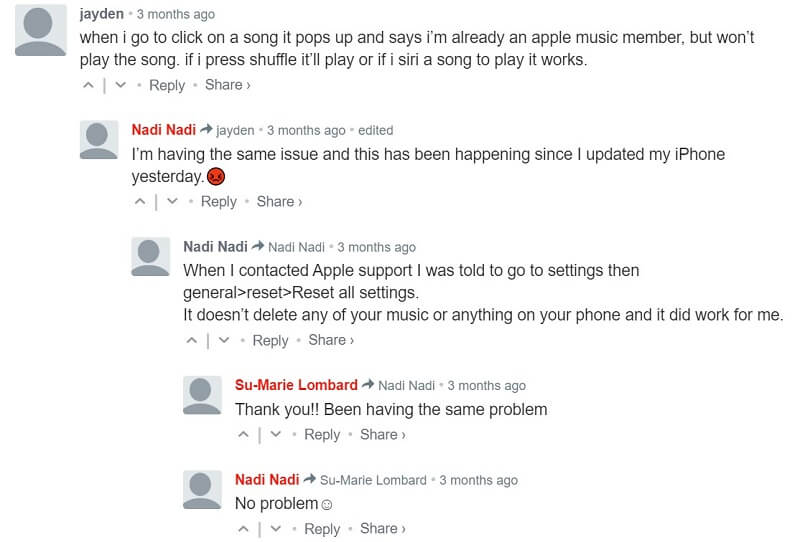Downvote Su-Marie Lombard's thank you comment

point(277,435)
